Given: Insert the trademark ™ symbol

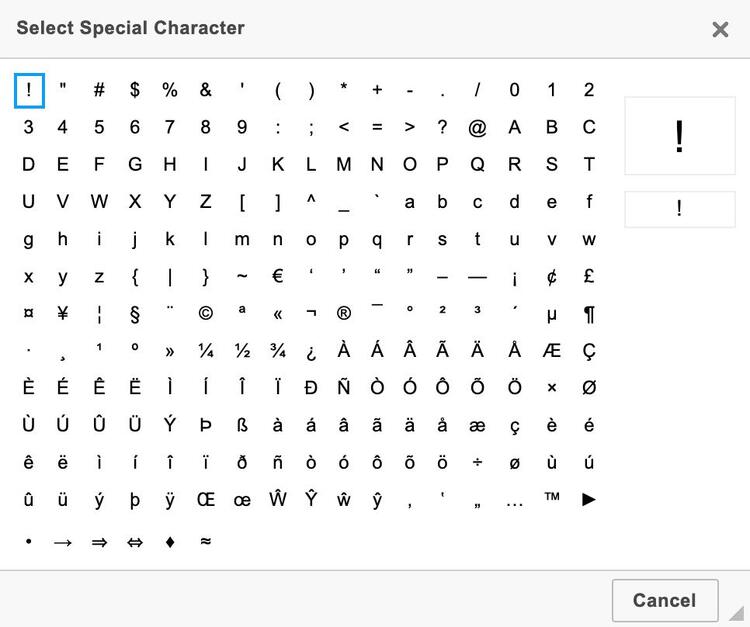Looking at the screenshot, I should coord(551,498).
